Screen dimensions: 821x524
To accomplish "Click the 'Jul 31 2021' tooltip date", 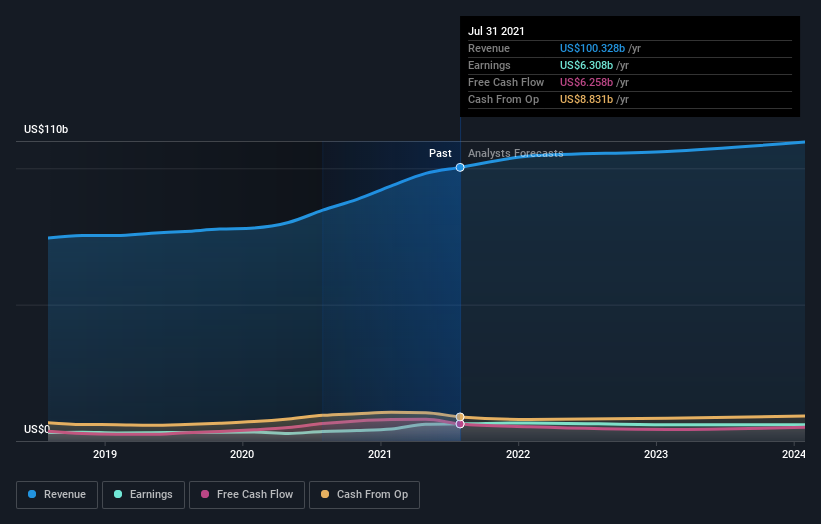I will coord(496,31).
